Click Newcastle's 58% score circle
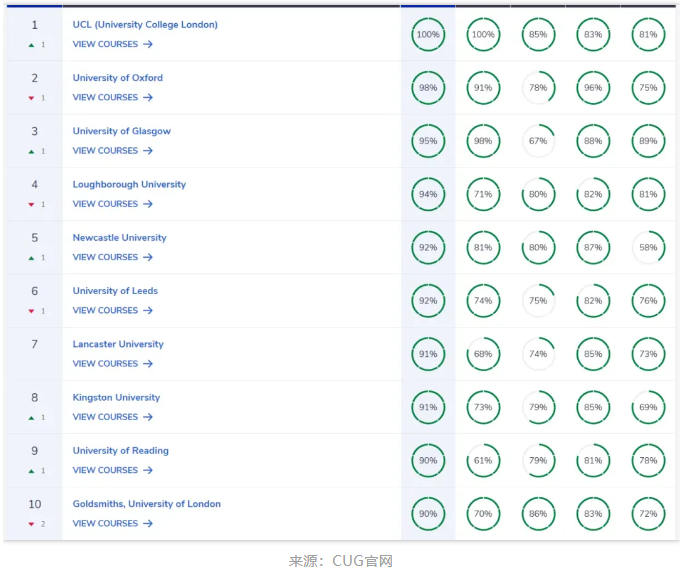The height and width of the screenshot is (578, 687). [x=648, y=248]
